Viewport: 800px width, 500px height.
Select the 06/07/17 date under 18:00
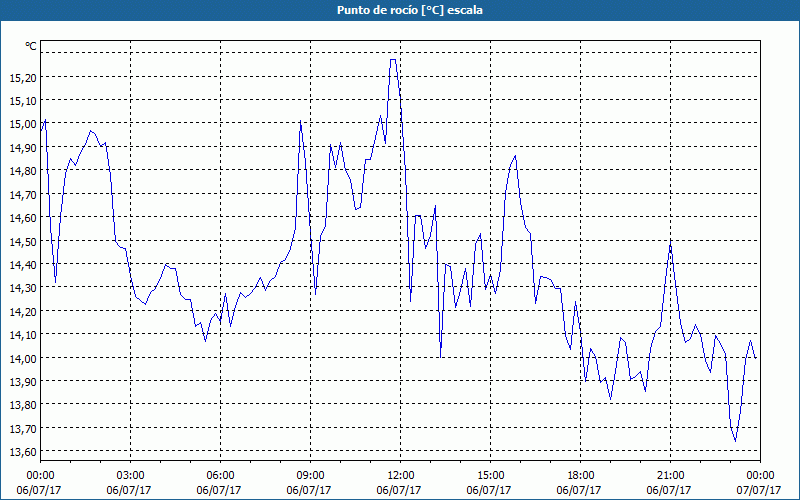pyautogui.click(x=579, y=490)
